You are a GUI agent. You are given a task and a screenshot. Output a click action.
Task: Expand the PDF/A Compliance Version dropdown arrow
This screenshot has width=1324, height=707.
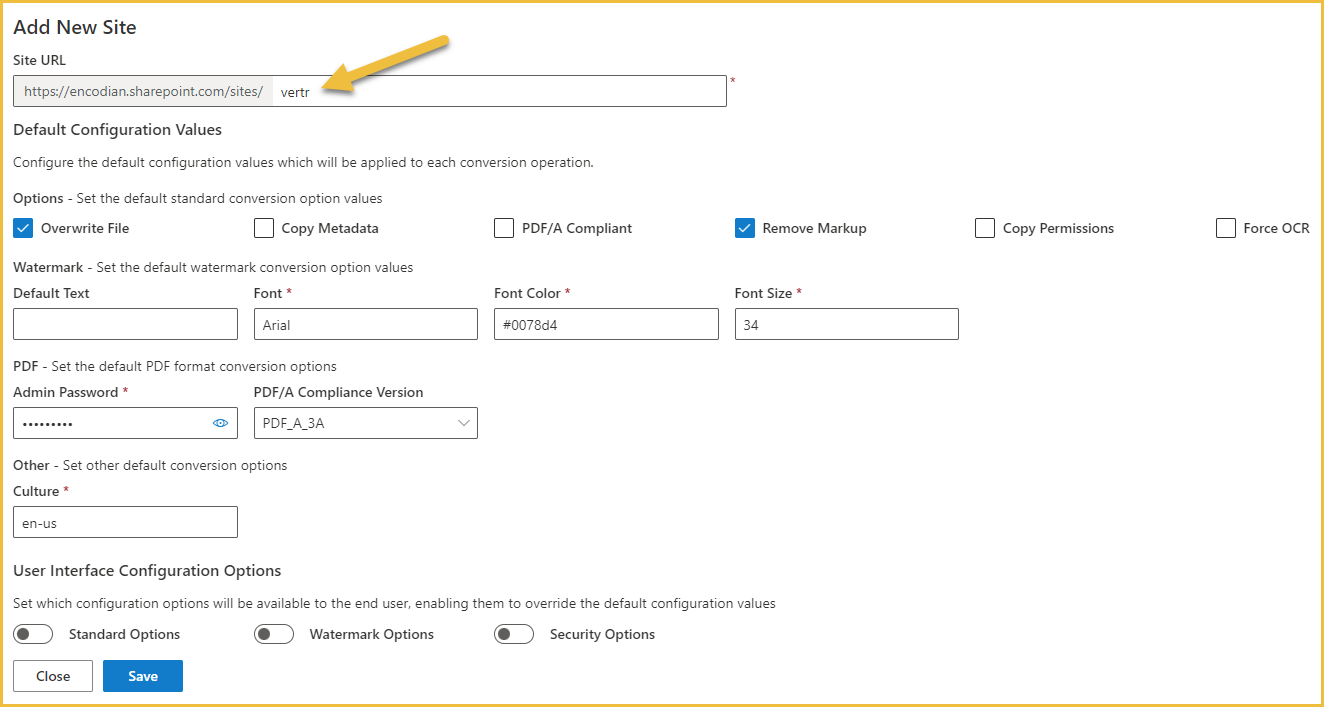pyautogui.click(x=464, y=423)
